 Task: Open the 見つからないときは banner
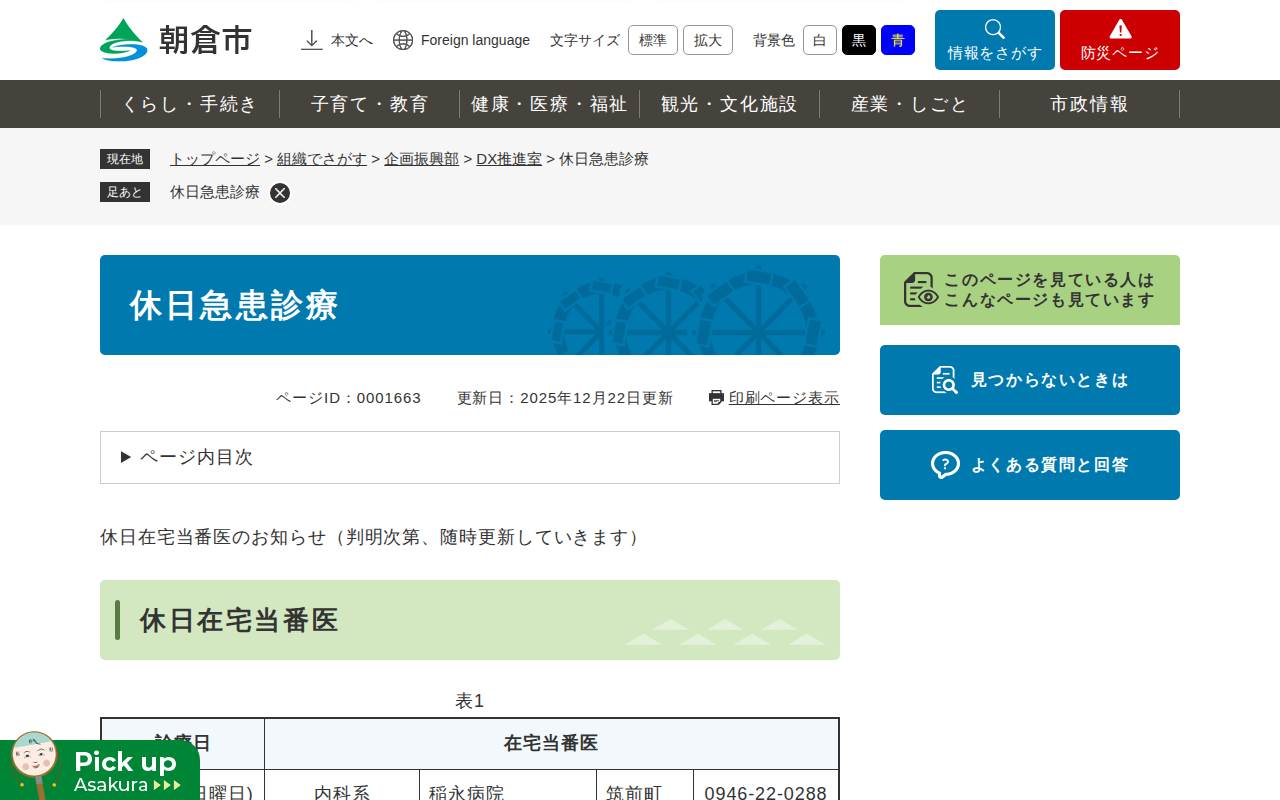(x=1029, y=380)
